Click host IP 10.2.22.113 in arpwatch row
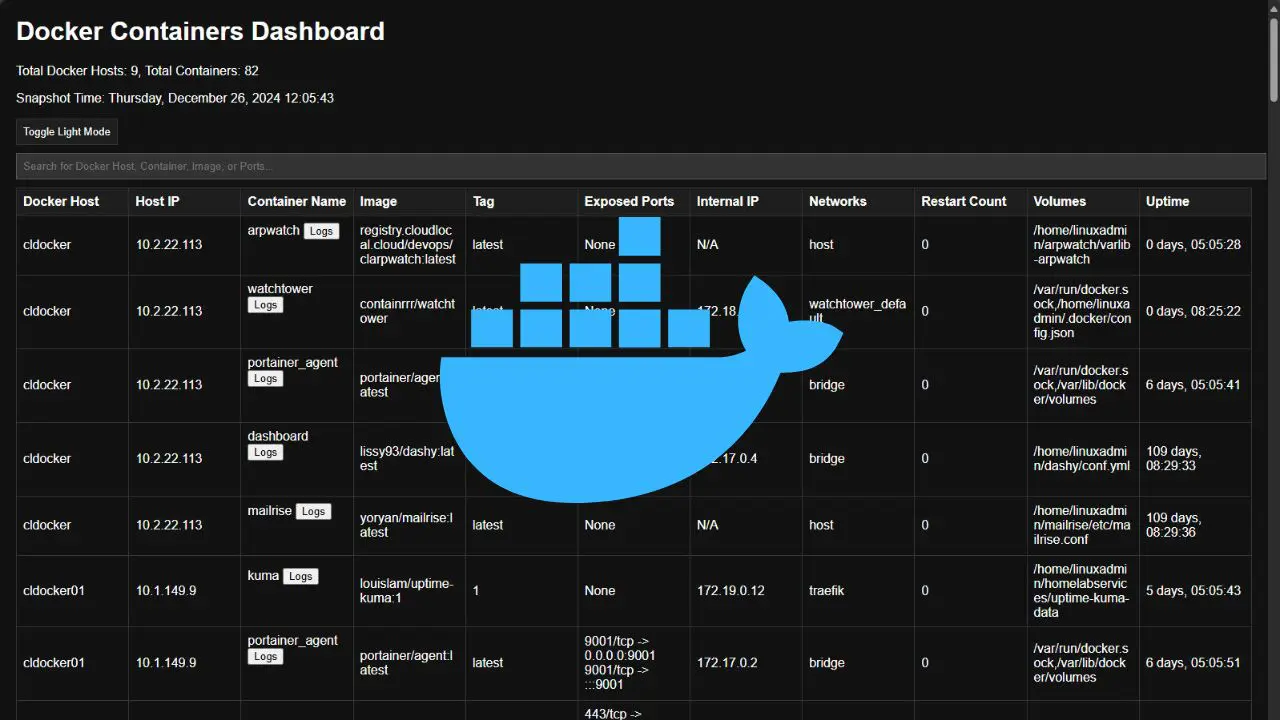 tap(169, 245)
